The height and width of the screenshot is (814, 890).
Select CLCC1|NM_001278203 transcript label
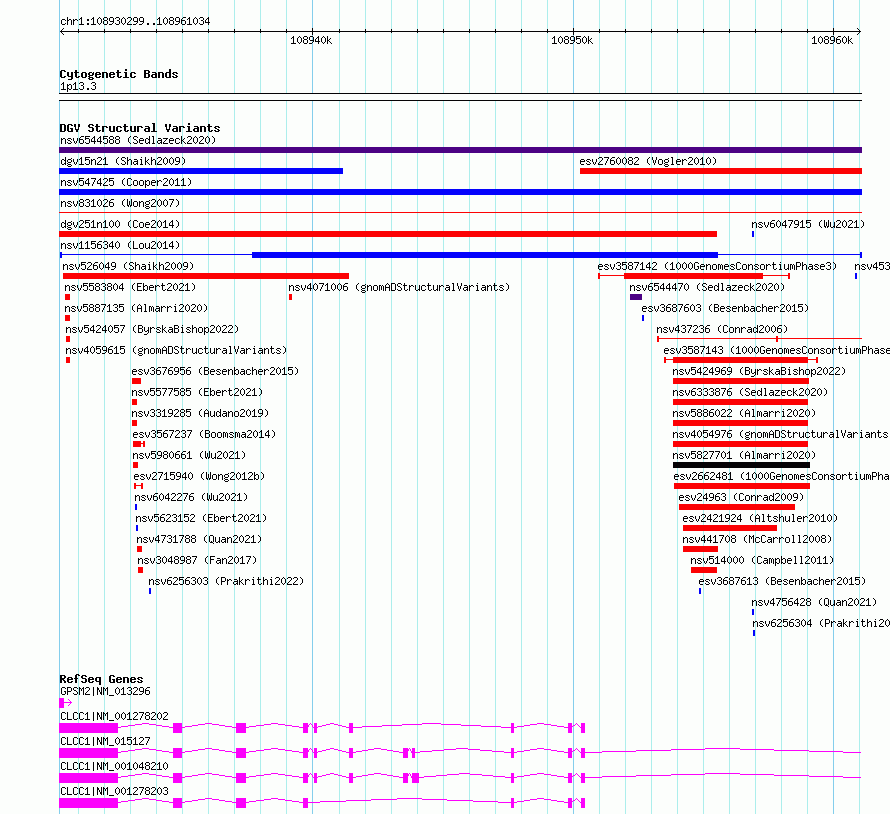(114, 791)
